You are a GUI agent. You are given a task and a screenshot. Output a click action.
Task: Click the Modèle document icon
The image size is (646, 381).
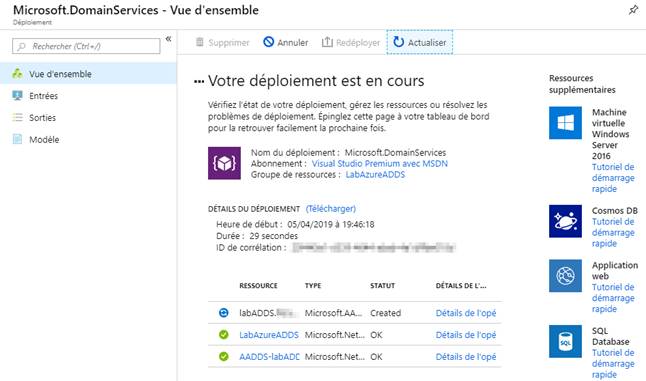17,139
